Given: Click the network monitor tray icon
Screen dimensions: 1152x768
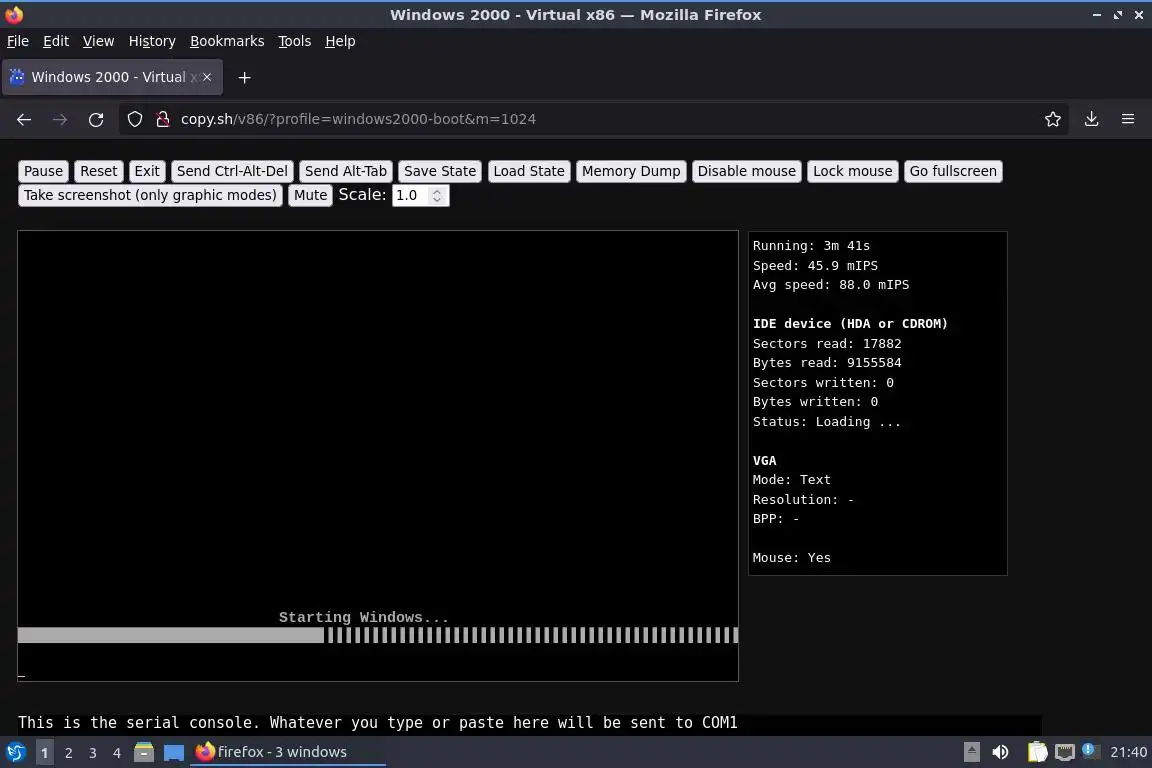Looking at the screenshot, I should [1064, 752].
